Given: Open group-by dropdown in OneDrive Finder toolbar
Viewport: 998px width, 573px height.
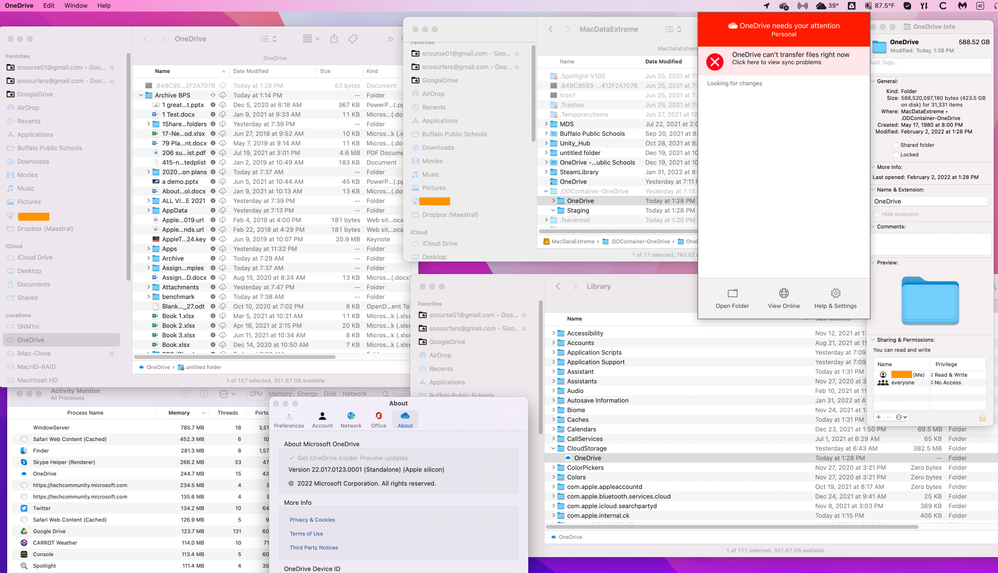Looking at the screenshot, I should tap(311, 39).
